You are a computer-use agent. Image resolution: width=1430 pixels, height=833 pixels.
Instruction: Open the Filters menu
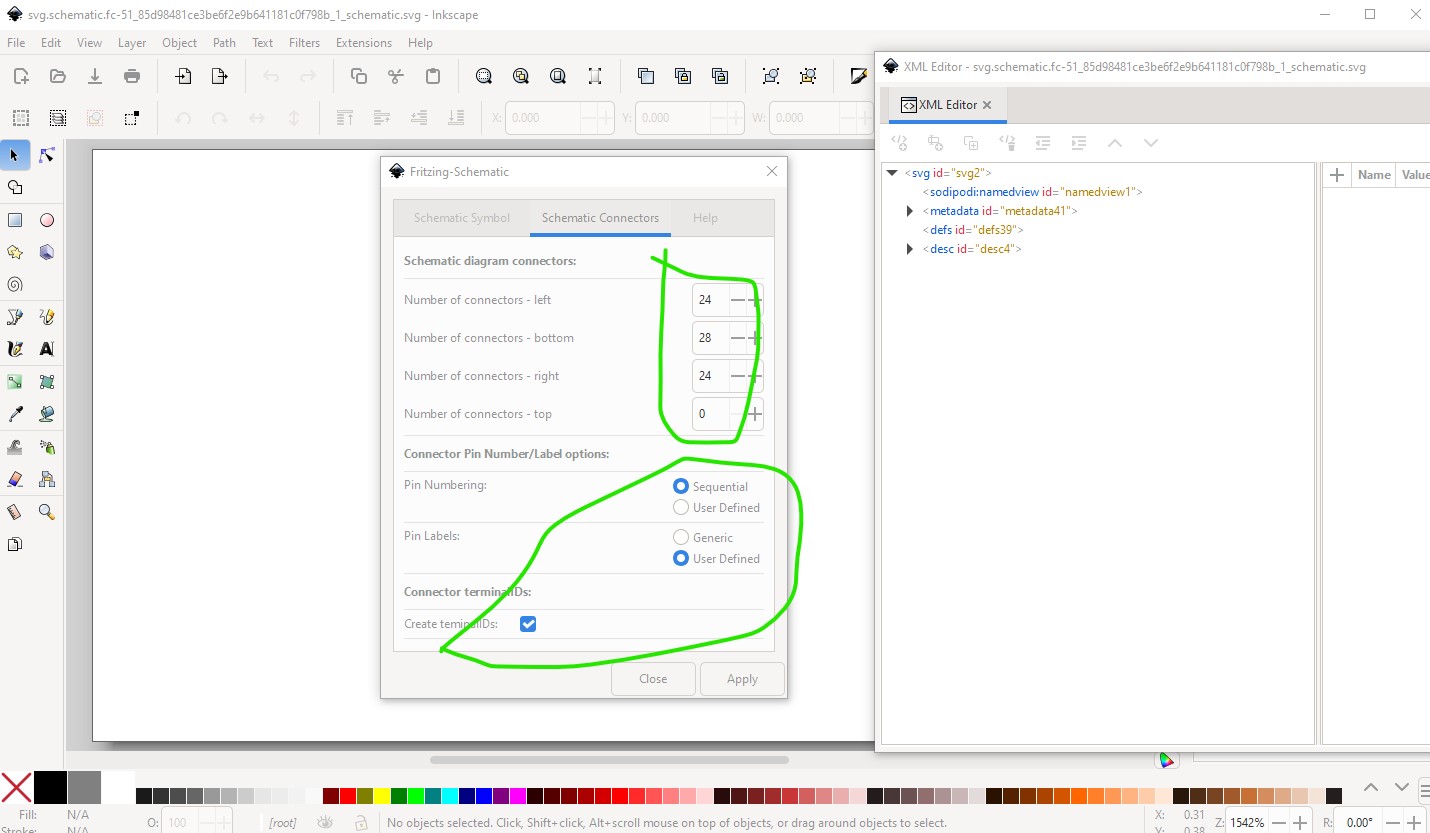(x=304, y=43)
